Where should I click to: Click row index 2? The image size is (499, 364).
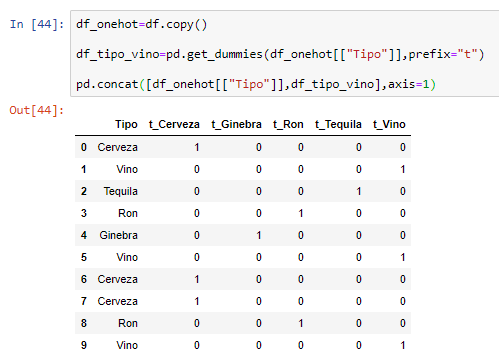84,191
